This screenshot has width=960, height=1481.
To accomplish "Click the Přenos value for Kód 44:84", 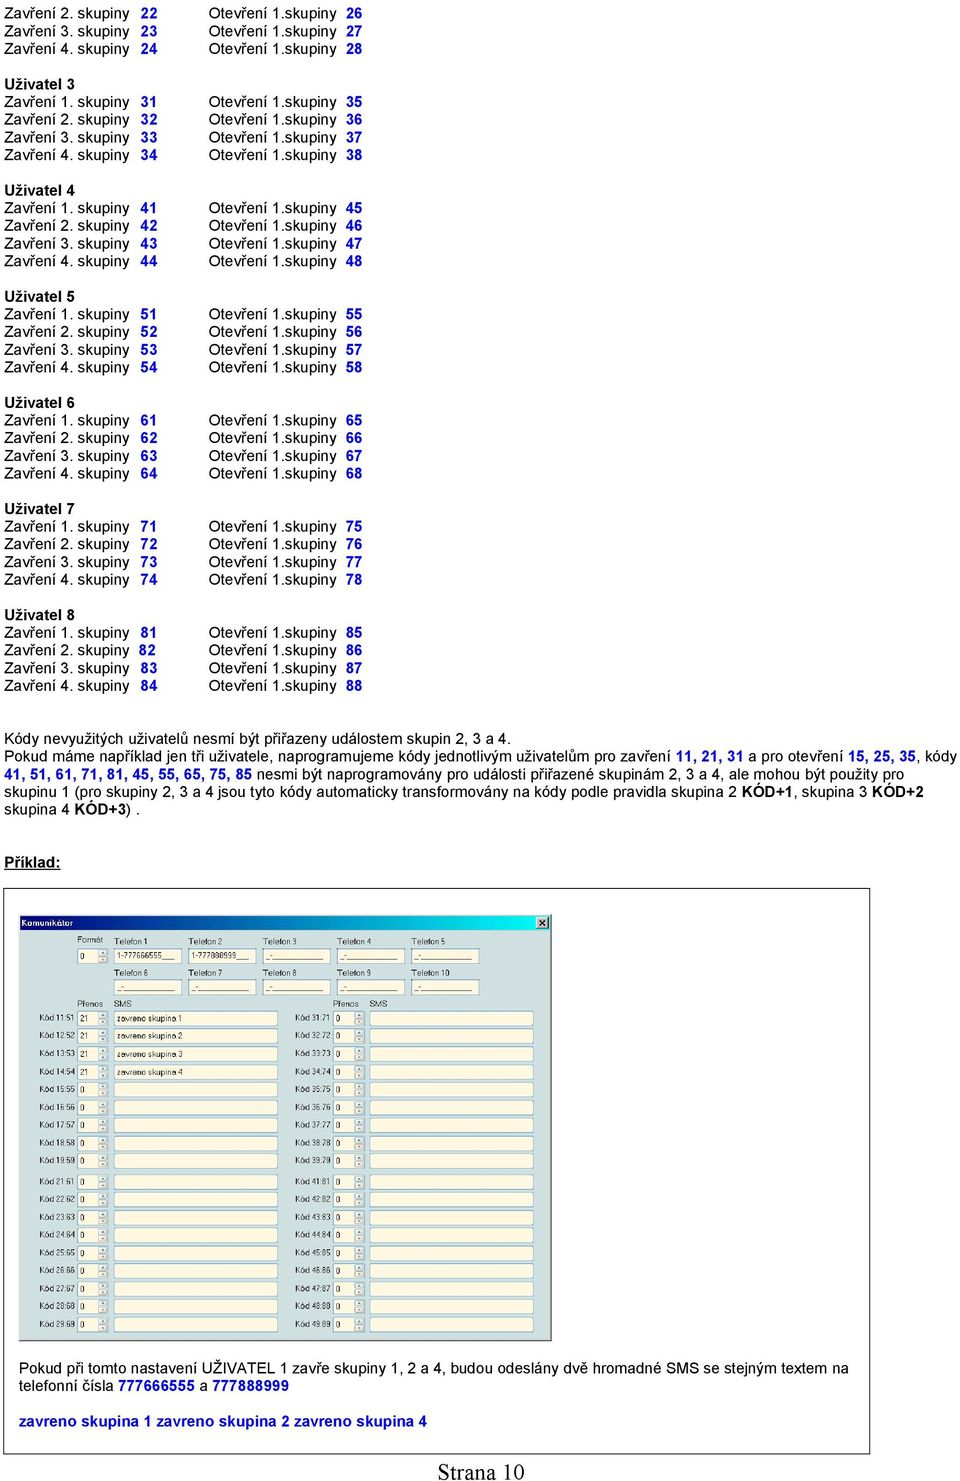I will (x=343, y=1235).
